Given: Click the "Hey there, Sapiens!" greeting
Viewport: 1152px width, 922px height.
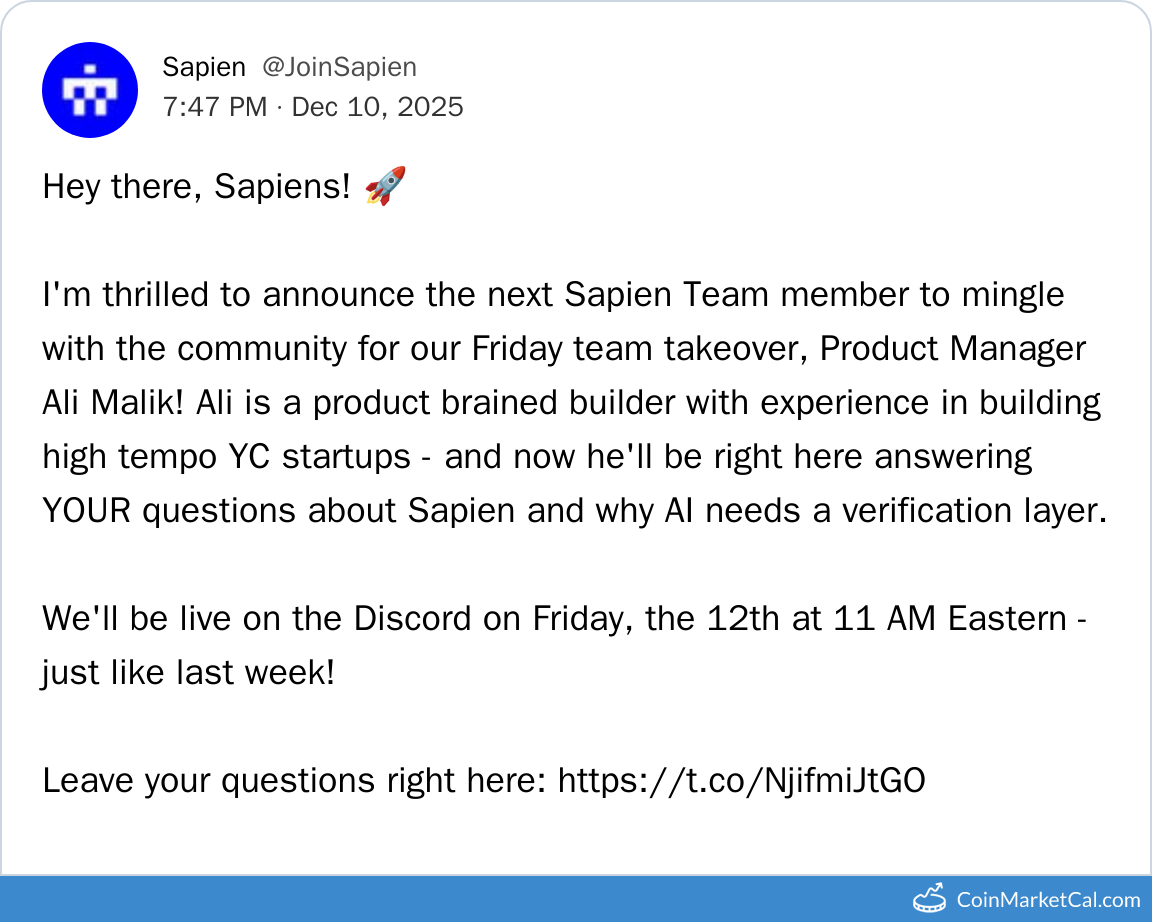Looking at the screenshot, I should coord(197,187).
